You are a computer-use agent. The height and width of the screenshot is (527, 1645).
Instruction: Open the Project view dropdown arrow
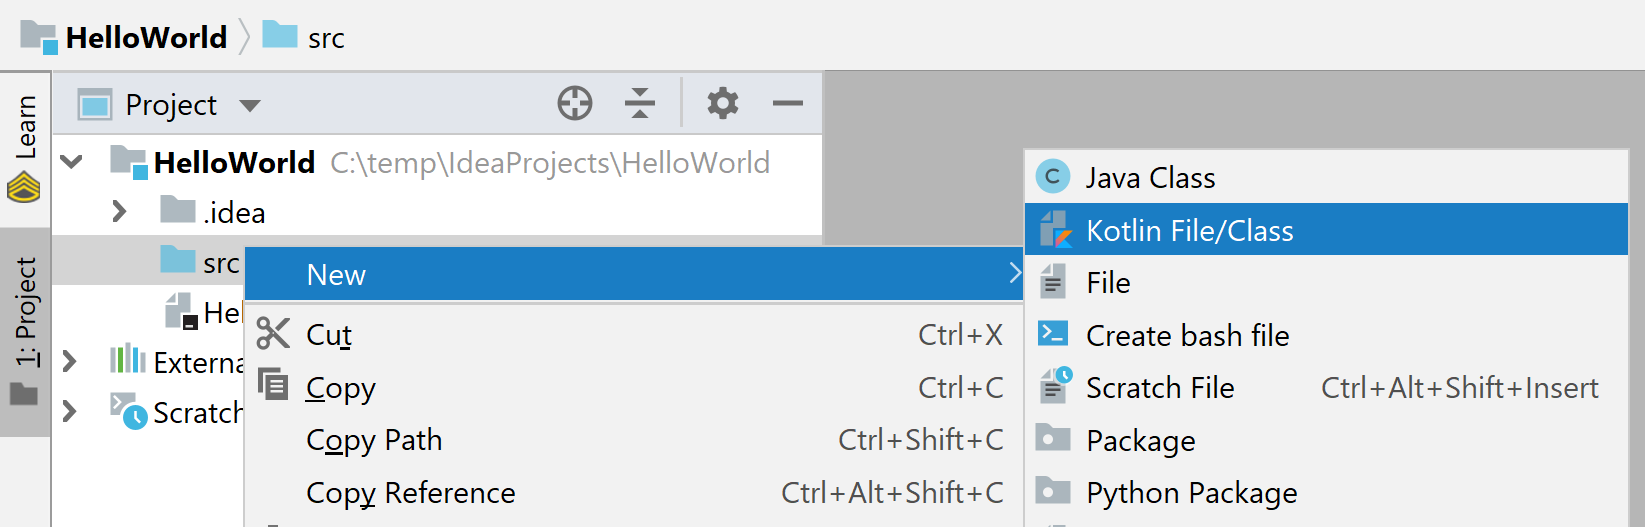(250, 106)
